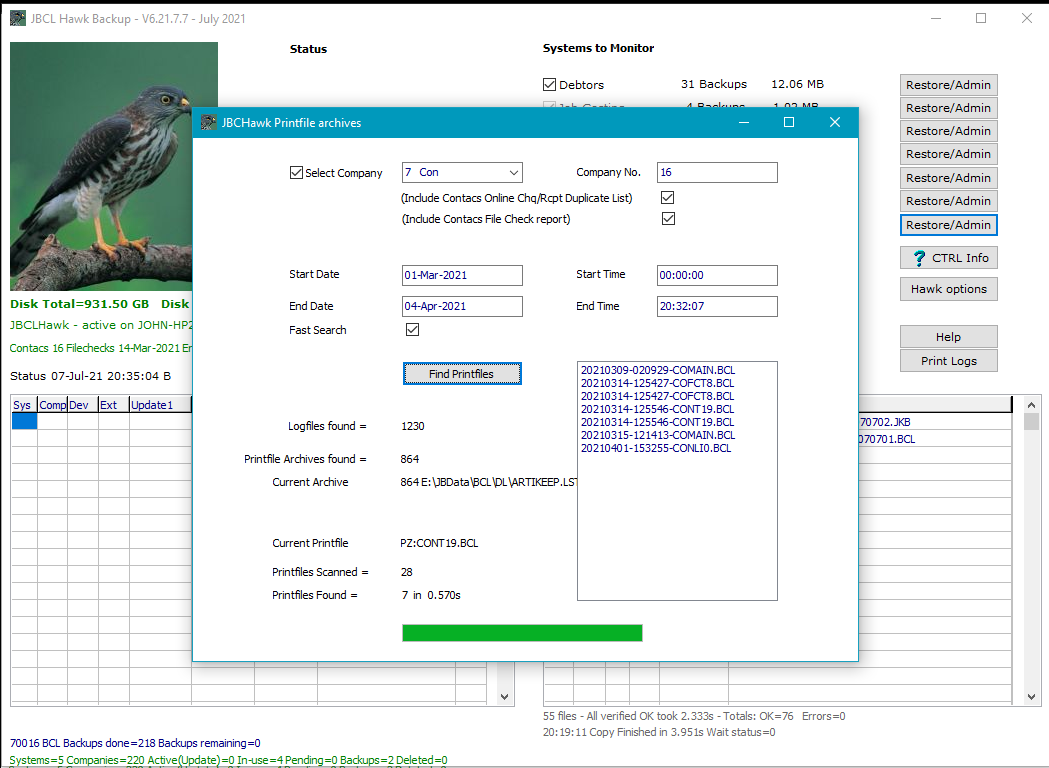Click the question mark icon on CTRL Info
The width and height of the screenshot is (1049, 768).
[x=917, y=257]
